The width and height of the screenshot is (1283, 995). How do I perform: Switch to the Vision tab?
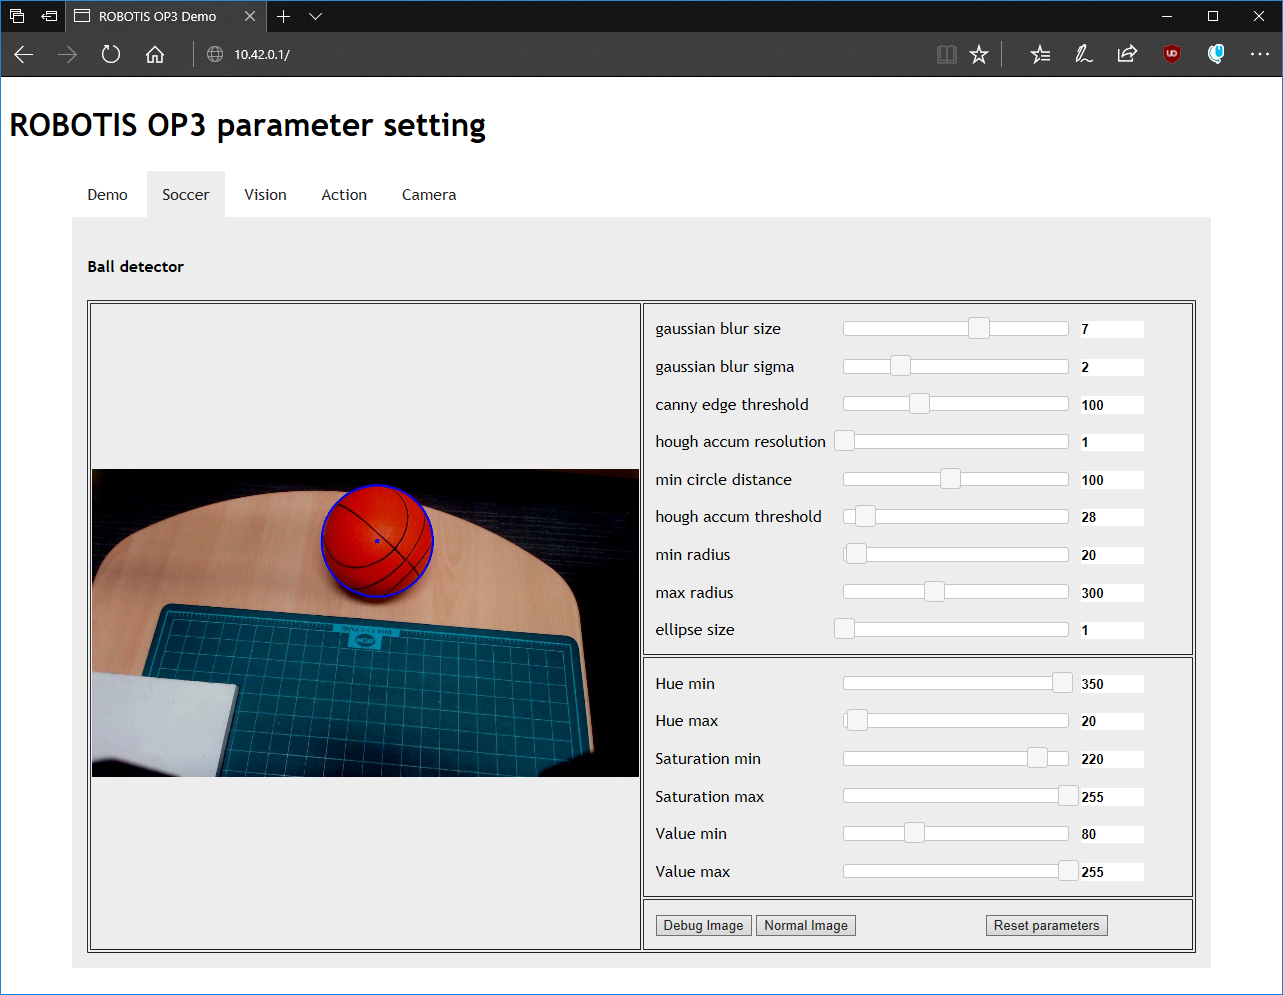tap(265, 195)
